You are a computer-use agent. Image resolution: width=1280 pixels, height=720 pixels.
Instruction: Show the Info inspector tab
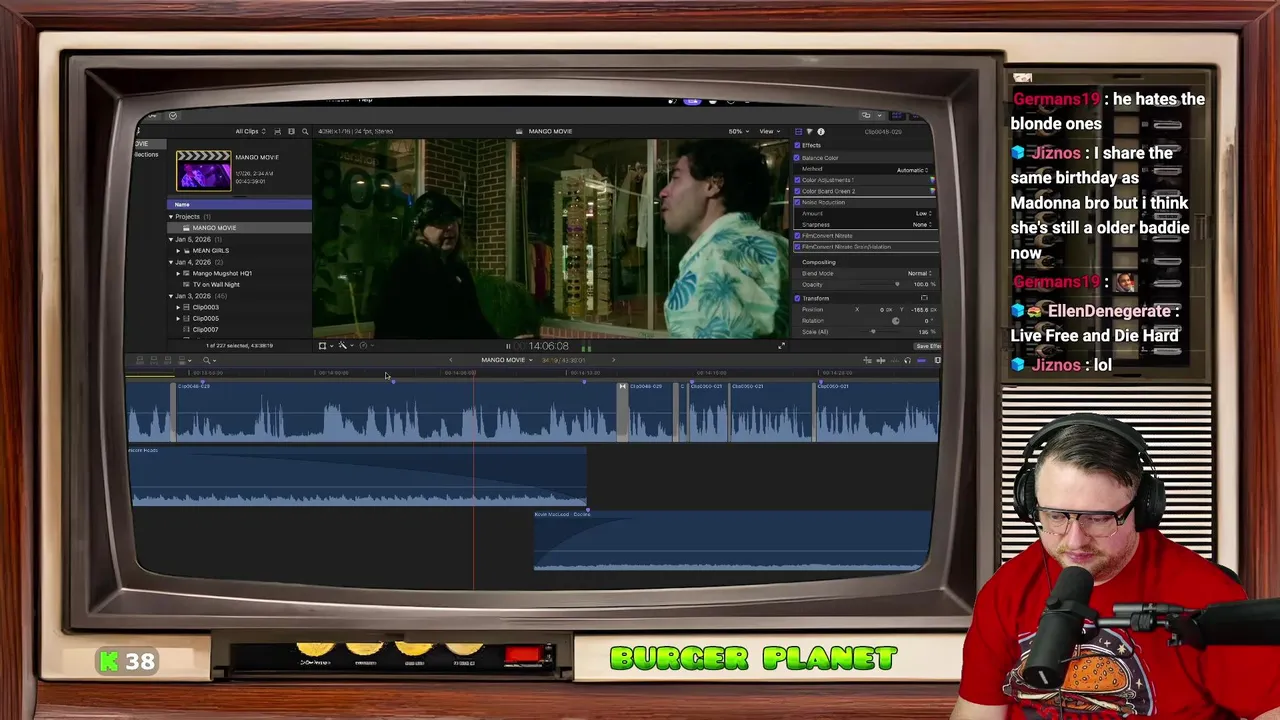coord(821,131)
